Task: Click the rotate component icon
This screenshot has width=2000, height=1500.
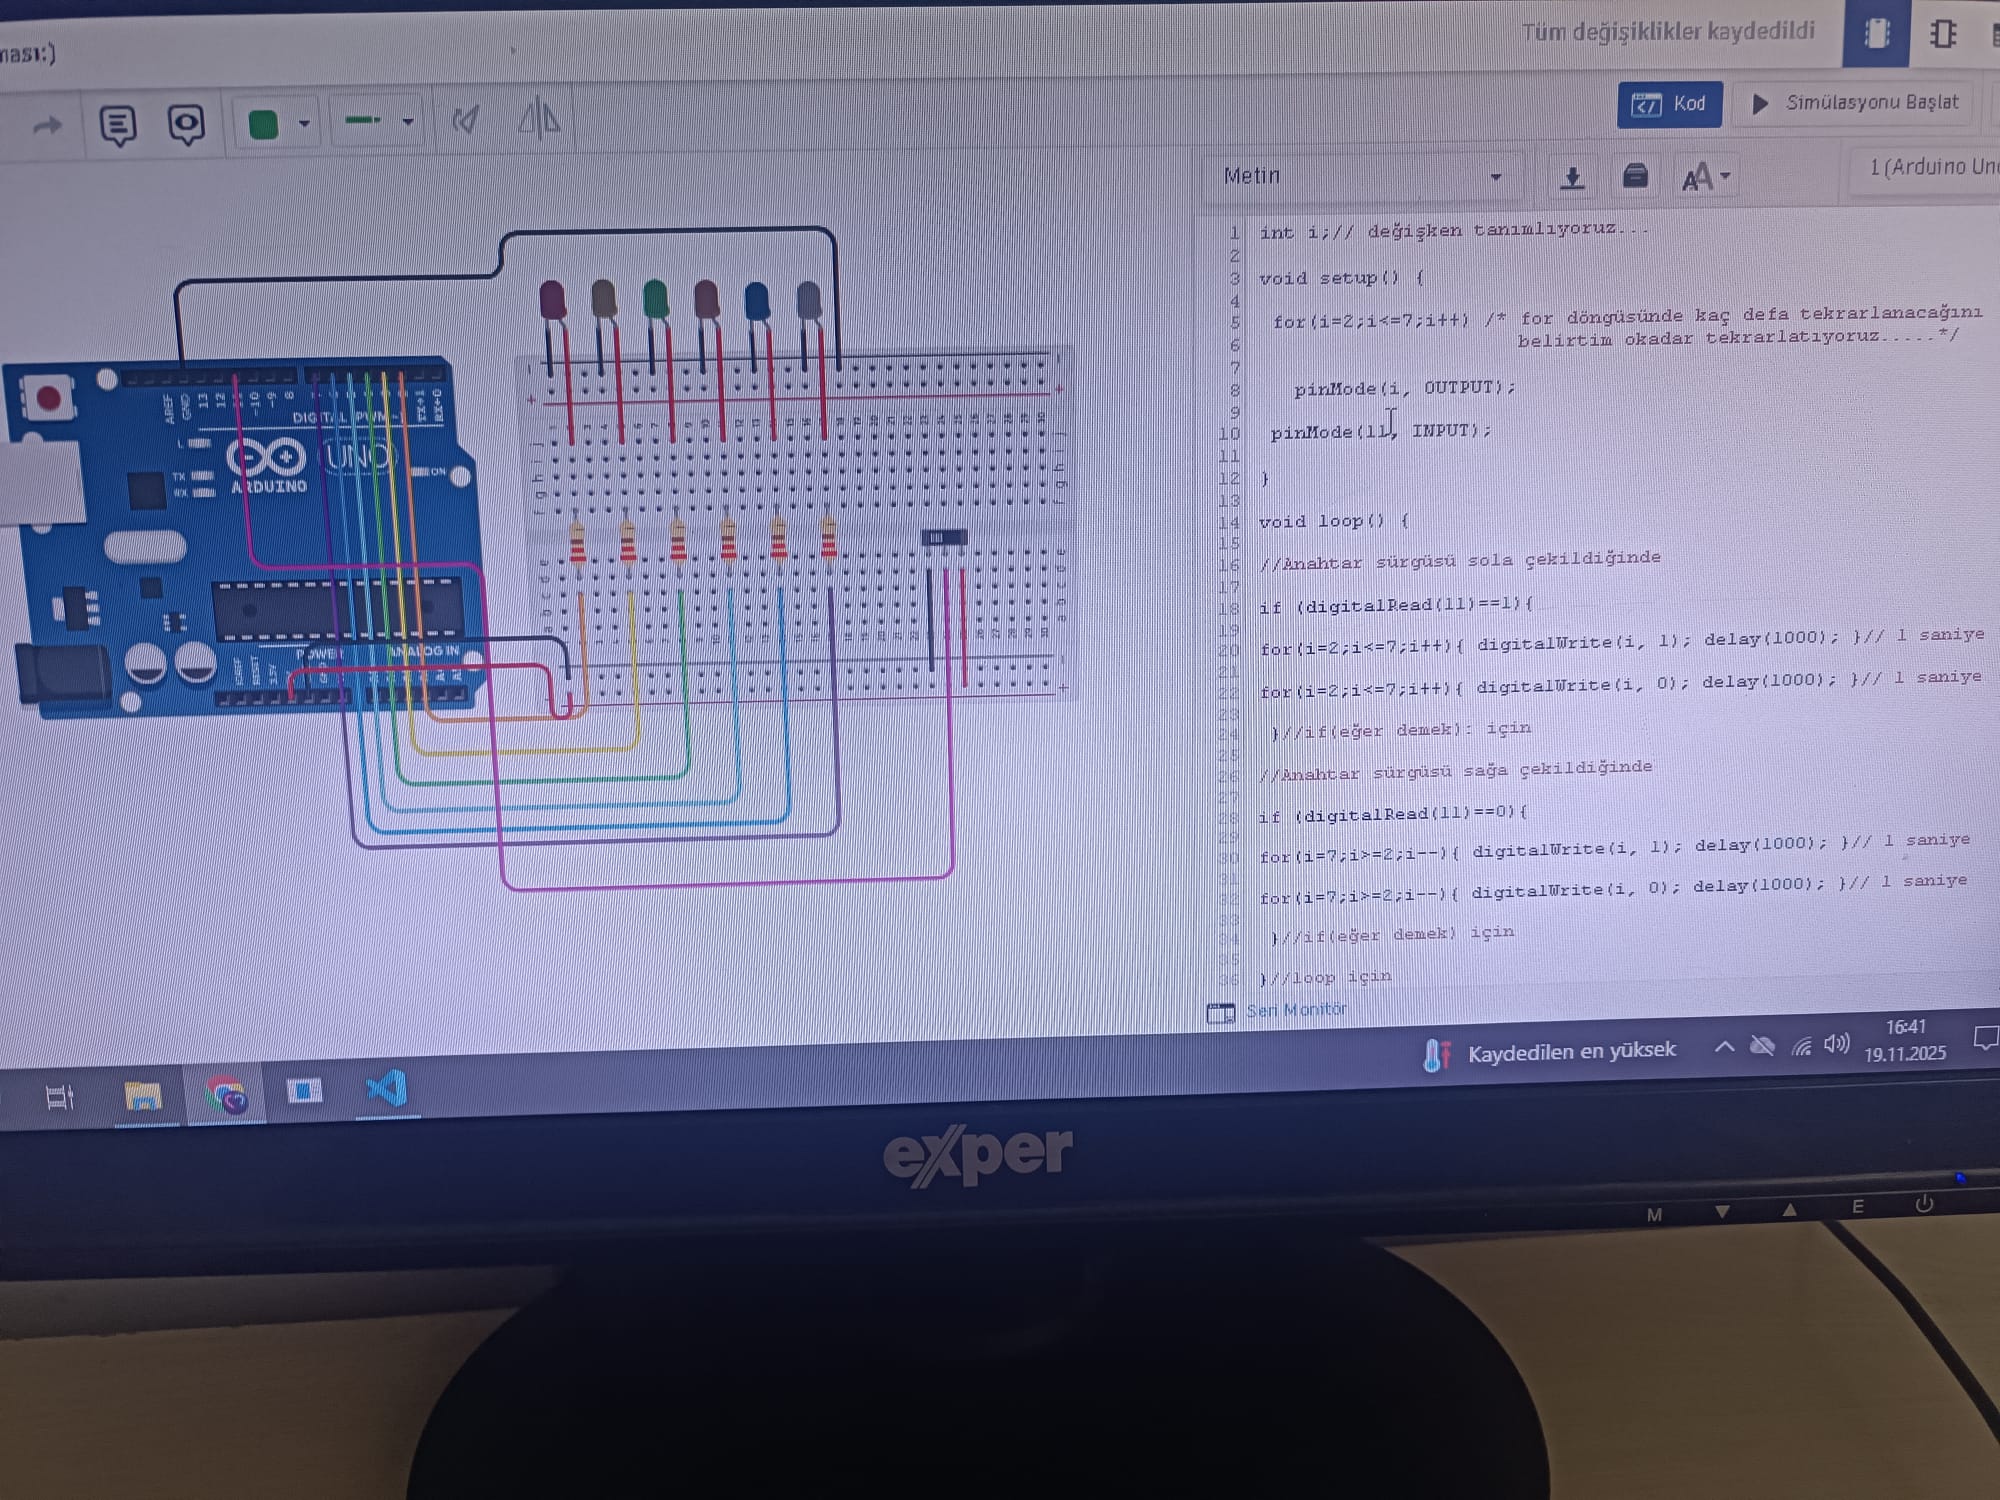Action: pyautogui.click(x=465, y=121)
